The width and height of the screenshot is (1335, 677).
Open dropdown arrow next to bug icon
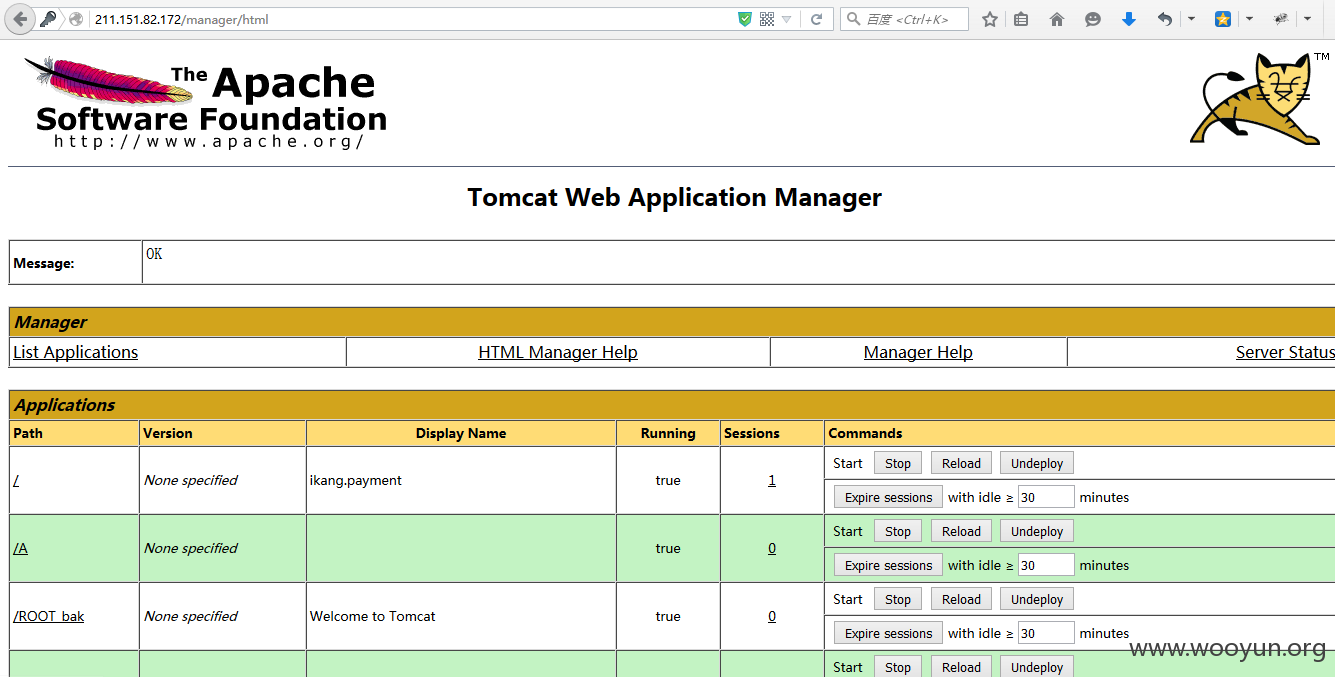tap(1307, 19)
